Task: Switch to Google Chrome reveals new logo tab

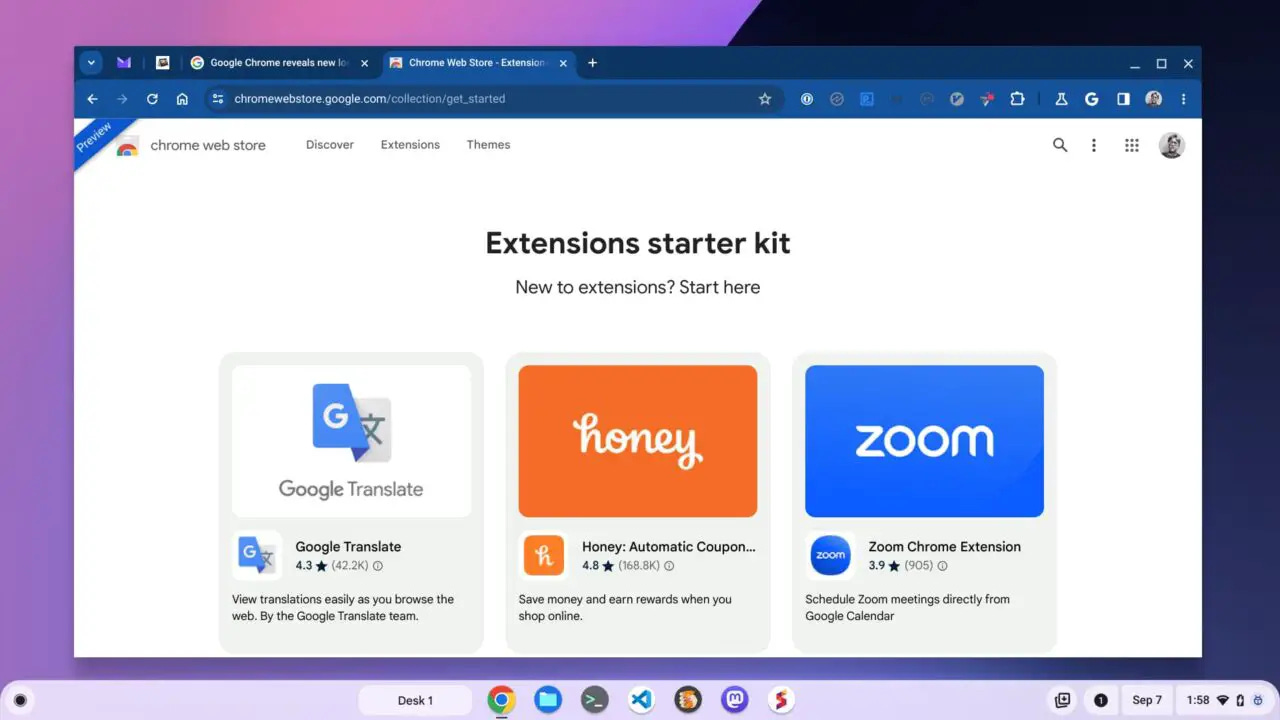Action: coord(278,62)
